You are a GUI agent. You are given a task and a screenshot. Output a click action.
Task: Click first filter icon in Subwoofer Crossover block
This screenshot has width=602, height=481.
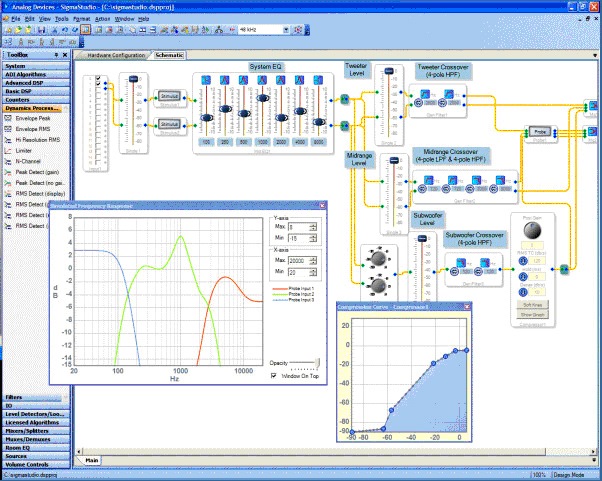(461, 263)
